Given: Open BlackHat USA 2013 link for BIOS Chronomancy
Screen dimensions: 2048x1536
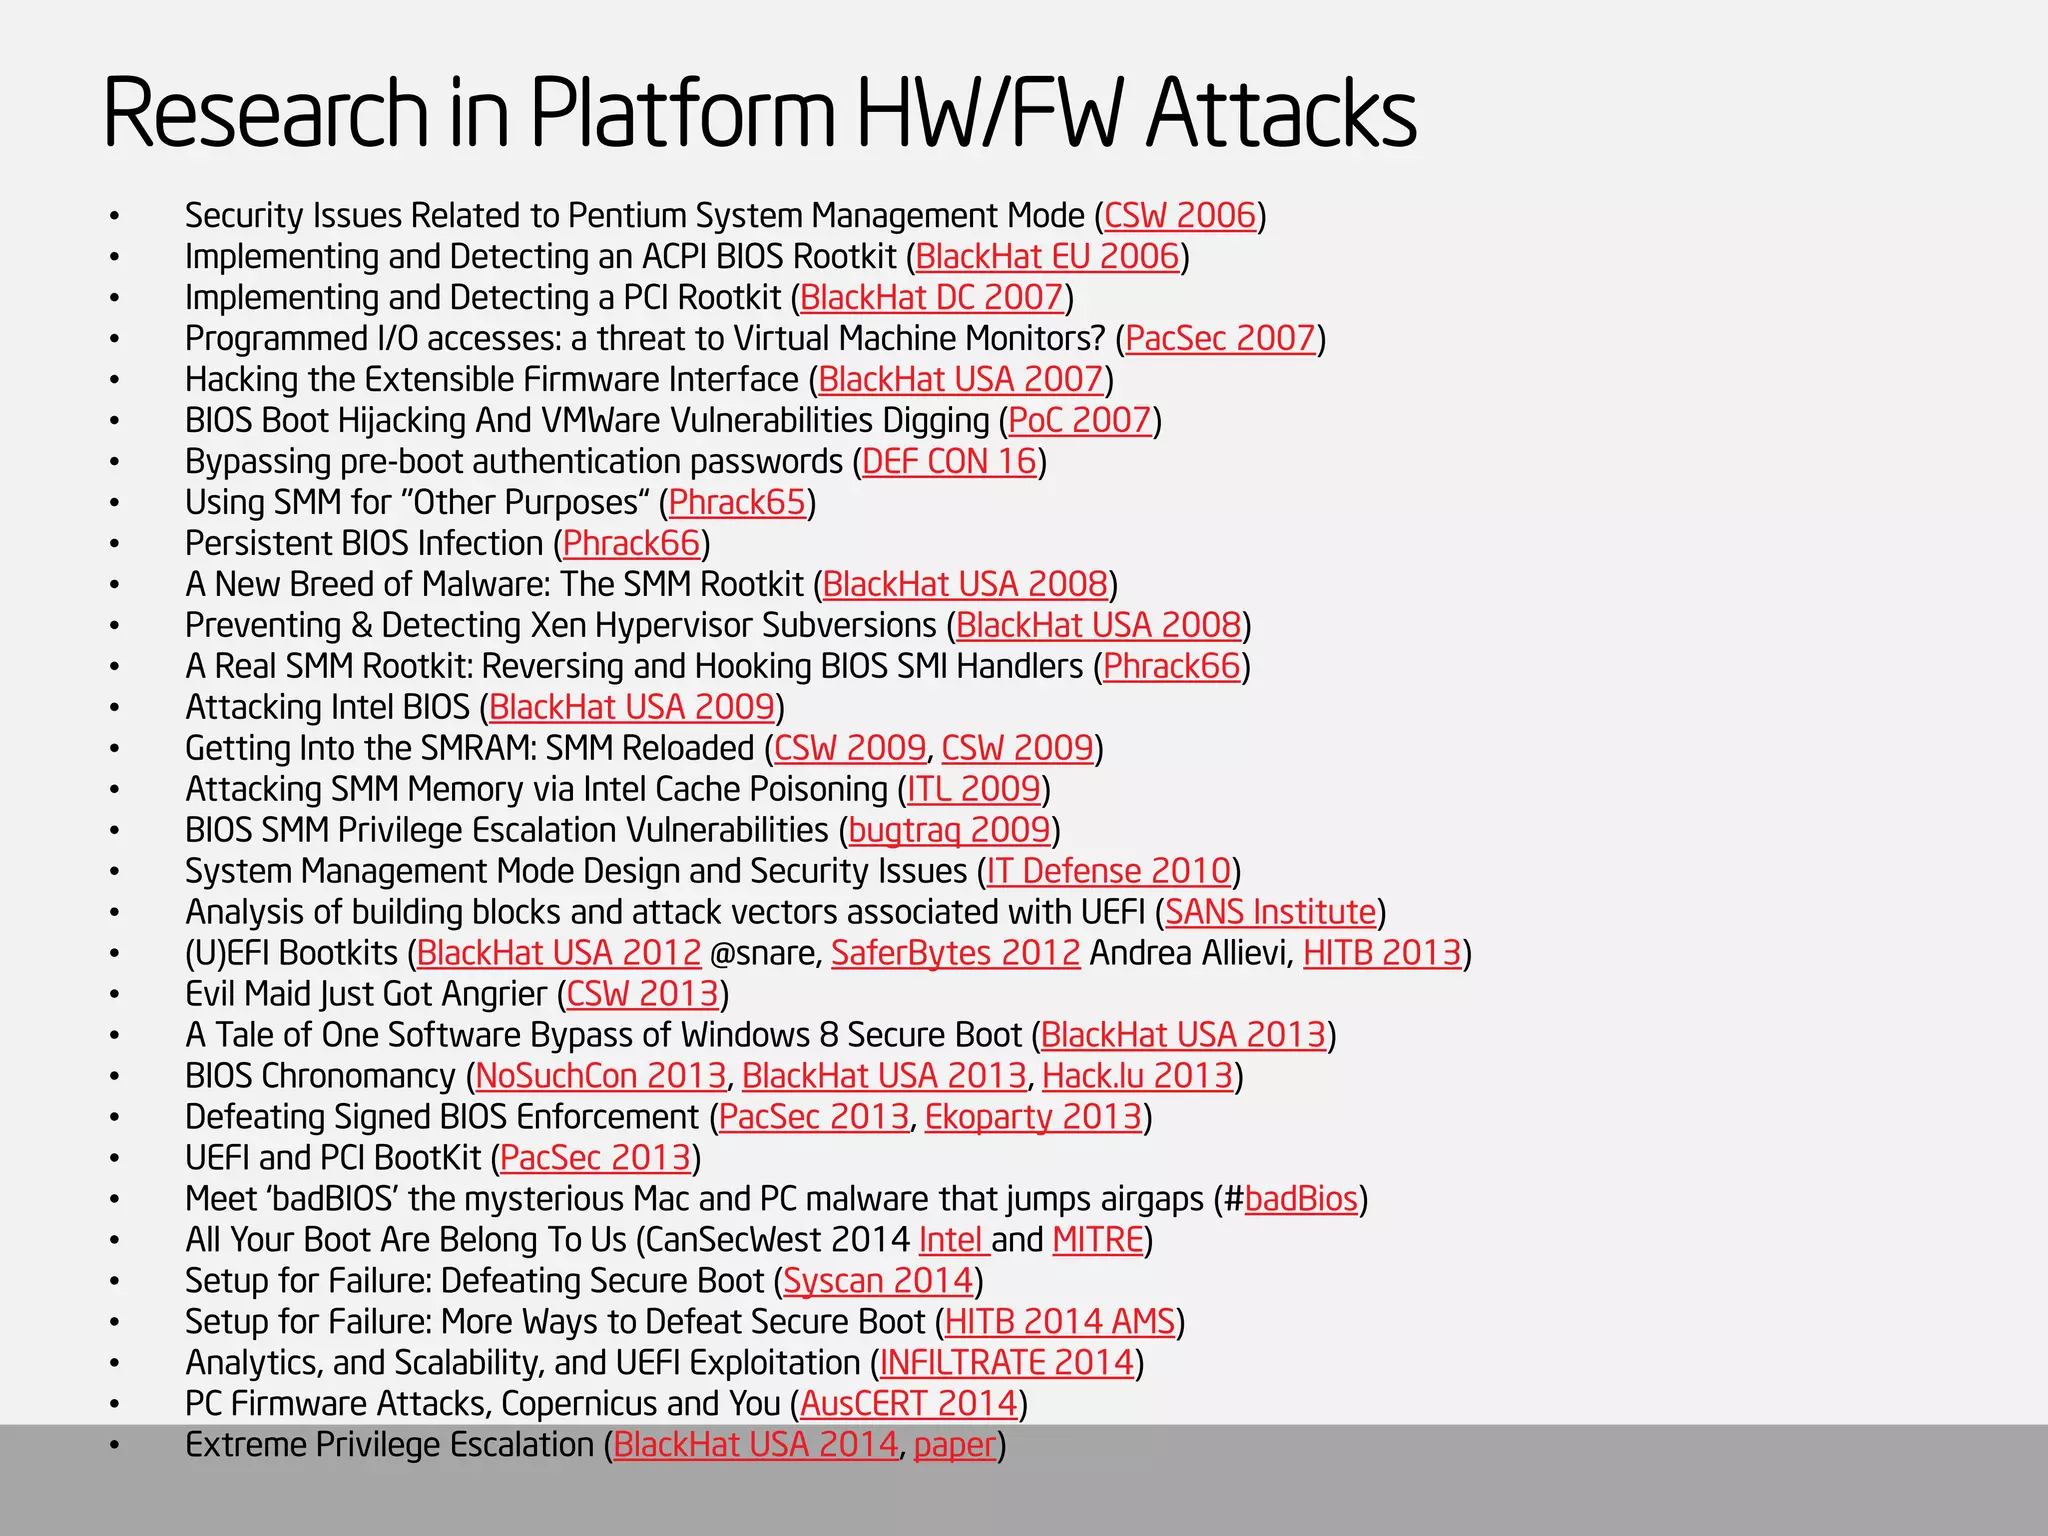Looking at the screenshot, I should point(884,1077).
